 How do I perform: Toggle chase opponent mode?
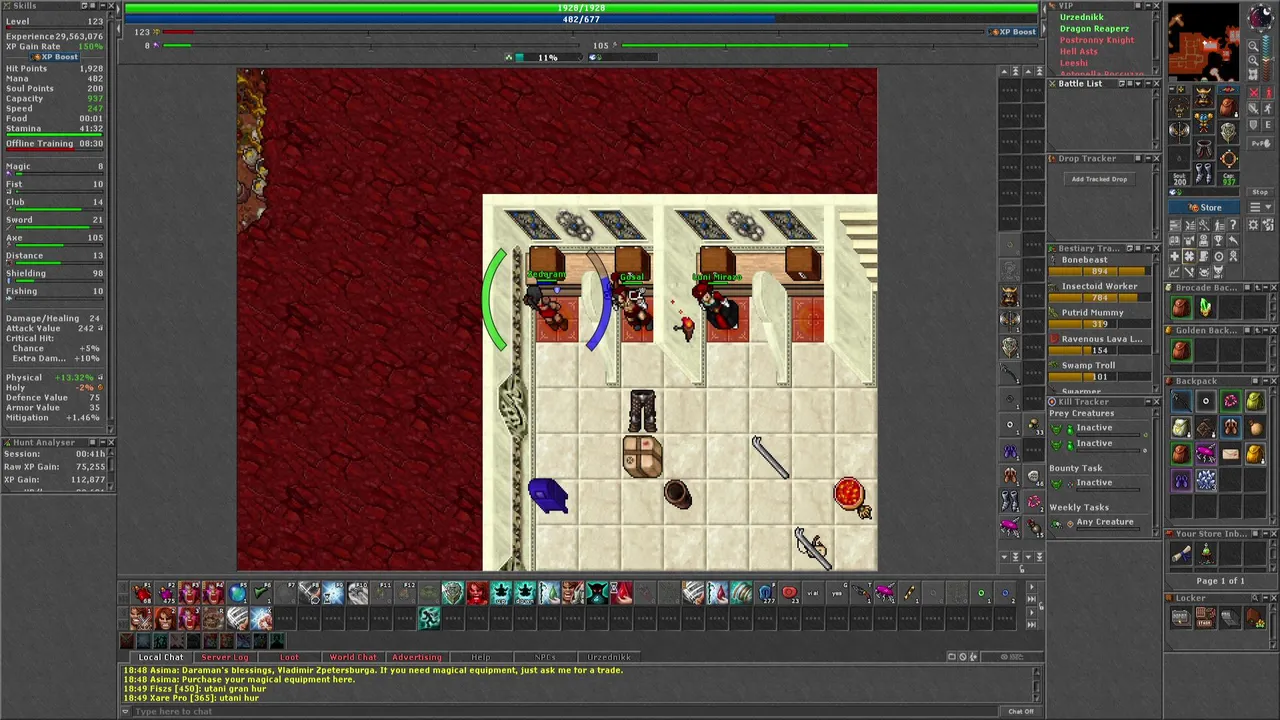[1269, 108]
